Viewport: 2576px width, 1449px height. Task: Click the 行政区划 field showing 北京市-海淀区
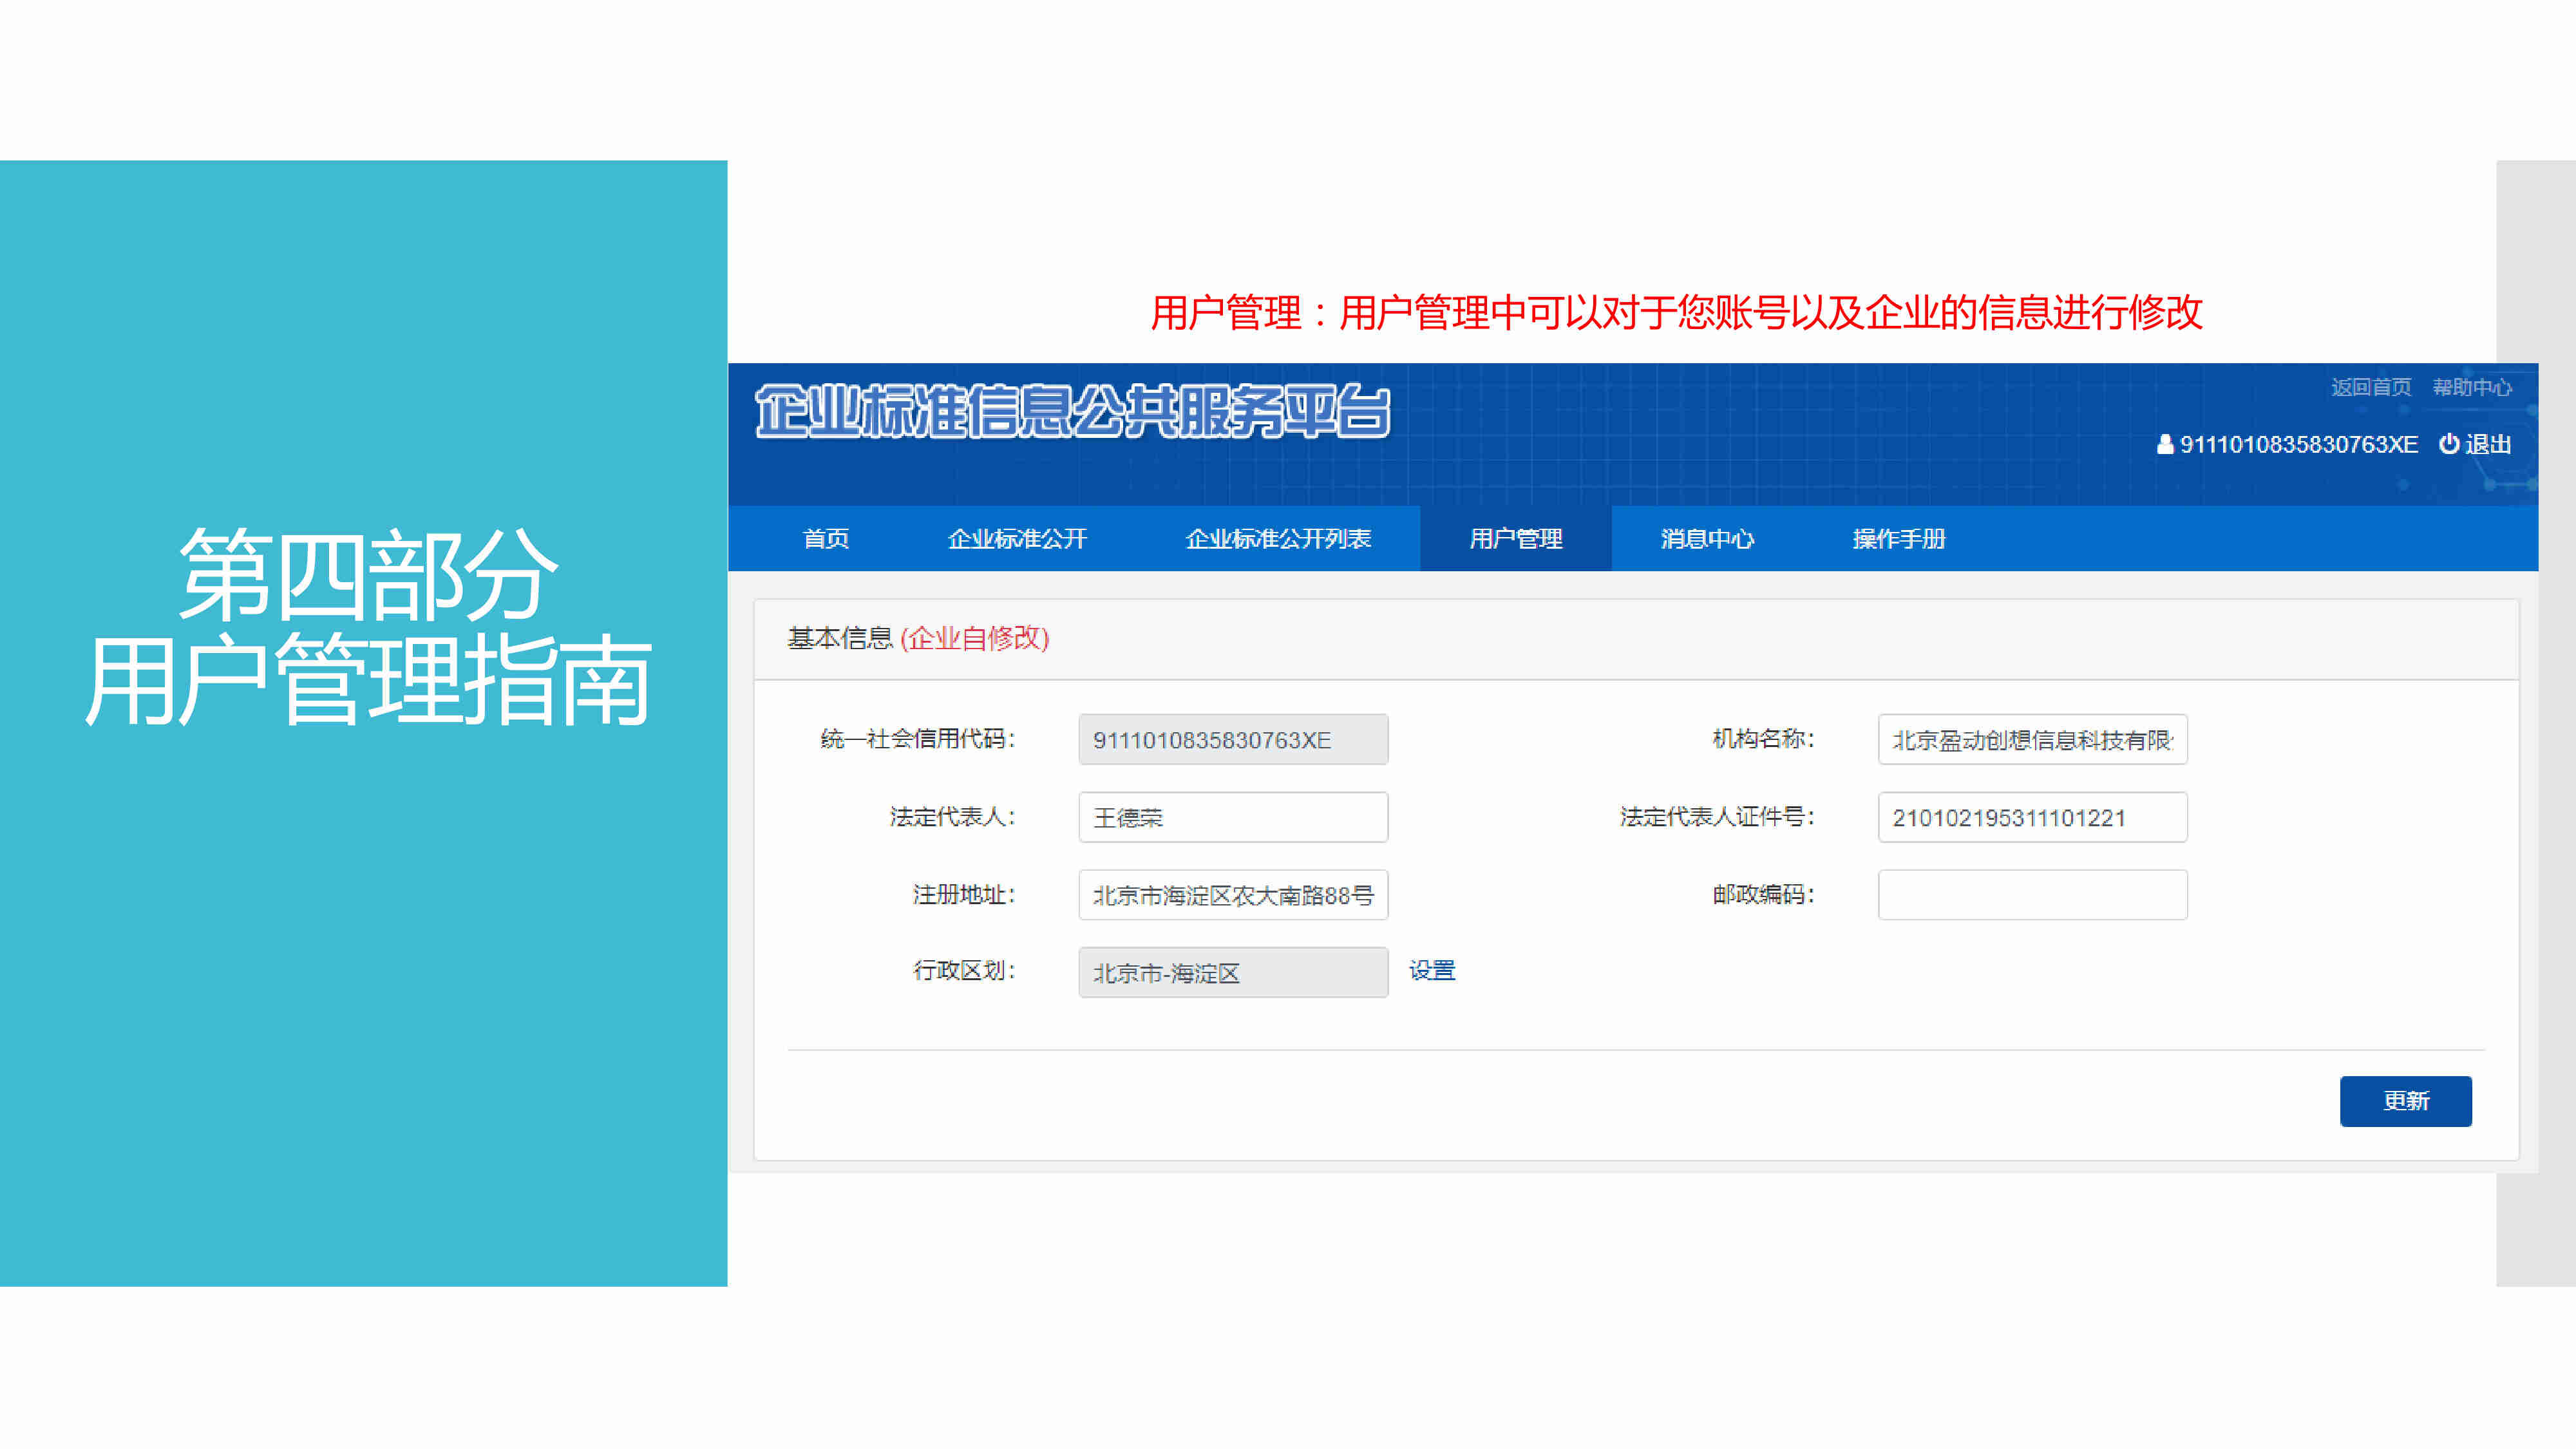tap(1233, 972)
